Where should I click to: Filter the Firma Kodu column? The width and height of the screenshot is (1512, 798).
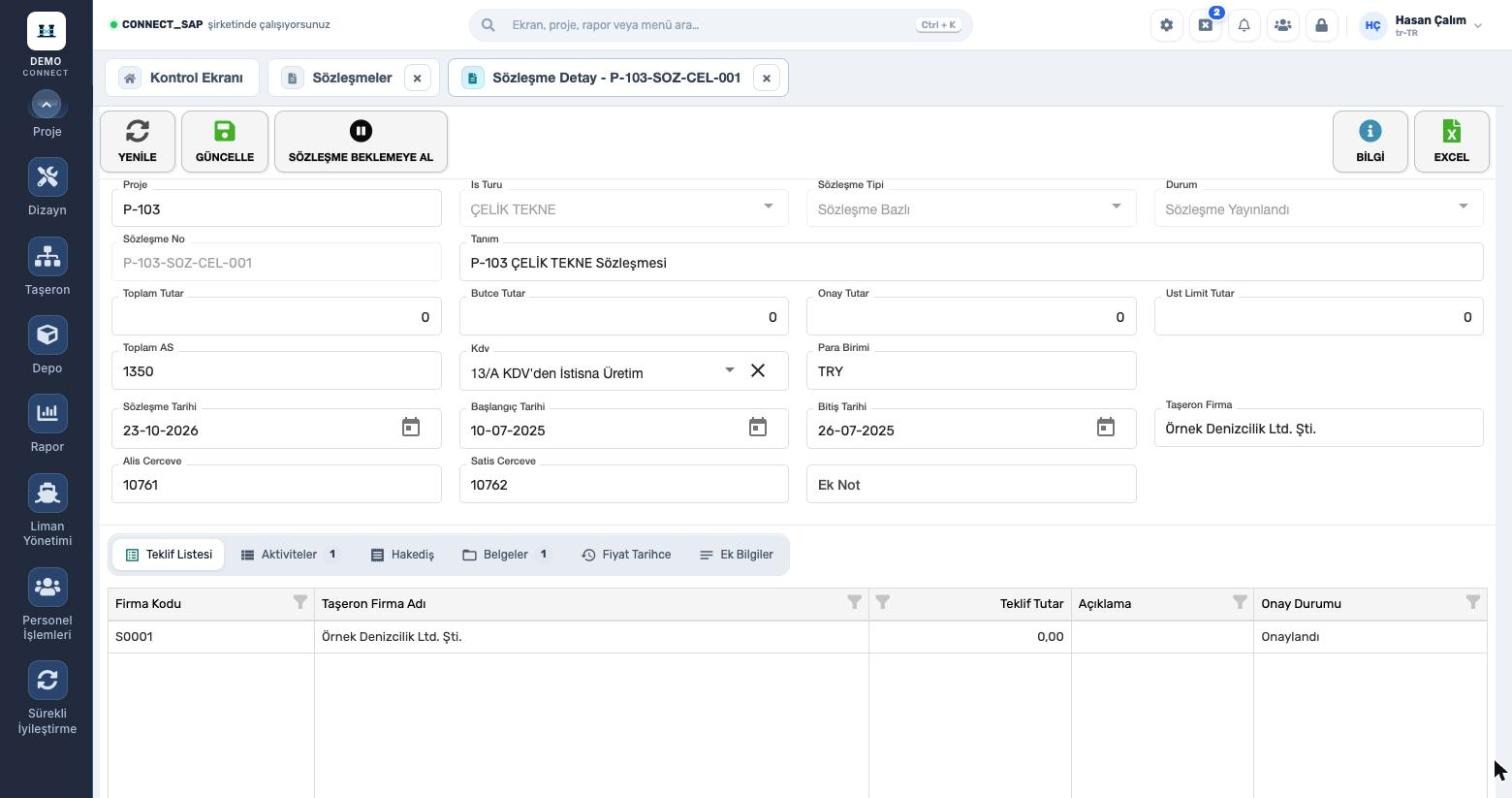(299, 602)
